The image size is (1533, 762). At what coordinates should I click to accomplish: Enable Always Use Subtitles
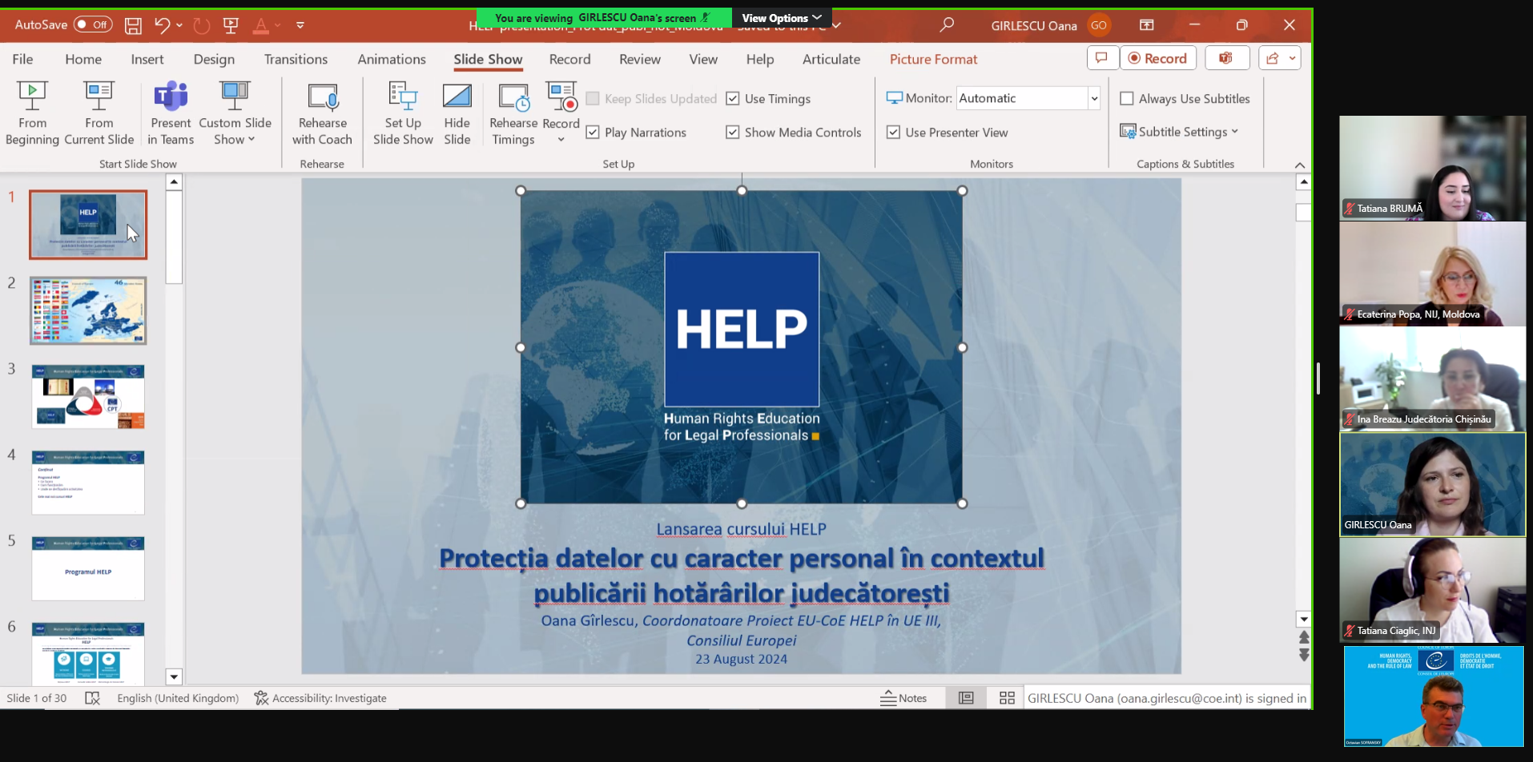coord(1128,98)
